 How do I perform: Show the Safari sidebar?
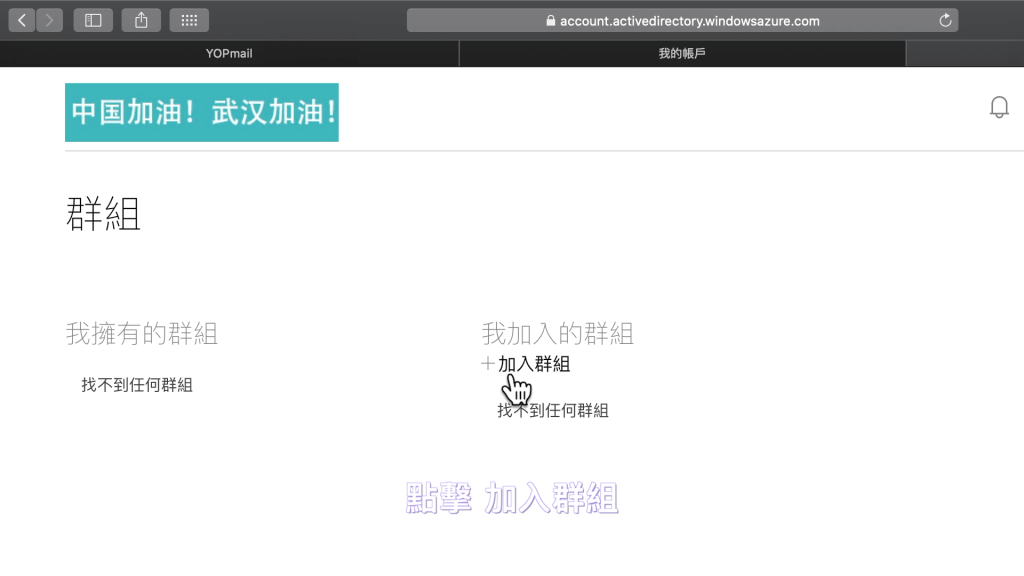pos(93,20)
